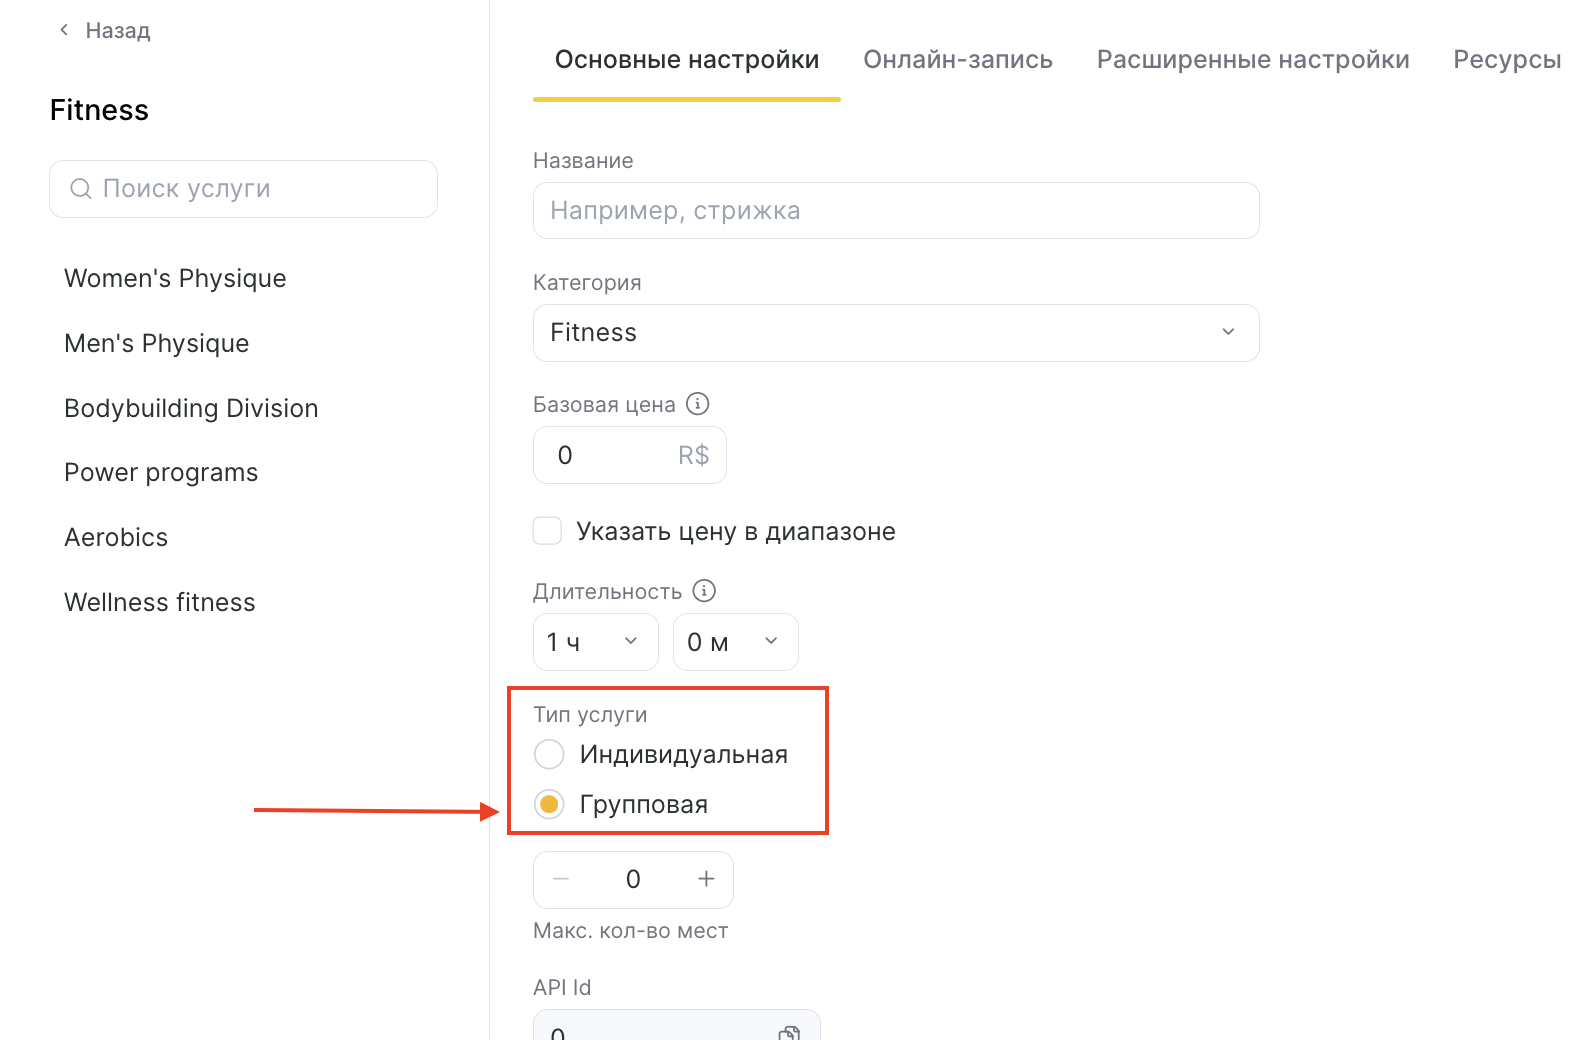Open the Women's Physique service

point(175,278)
